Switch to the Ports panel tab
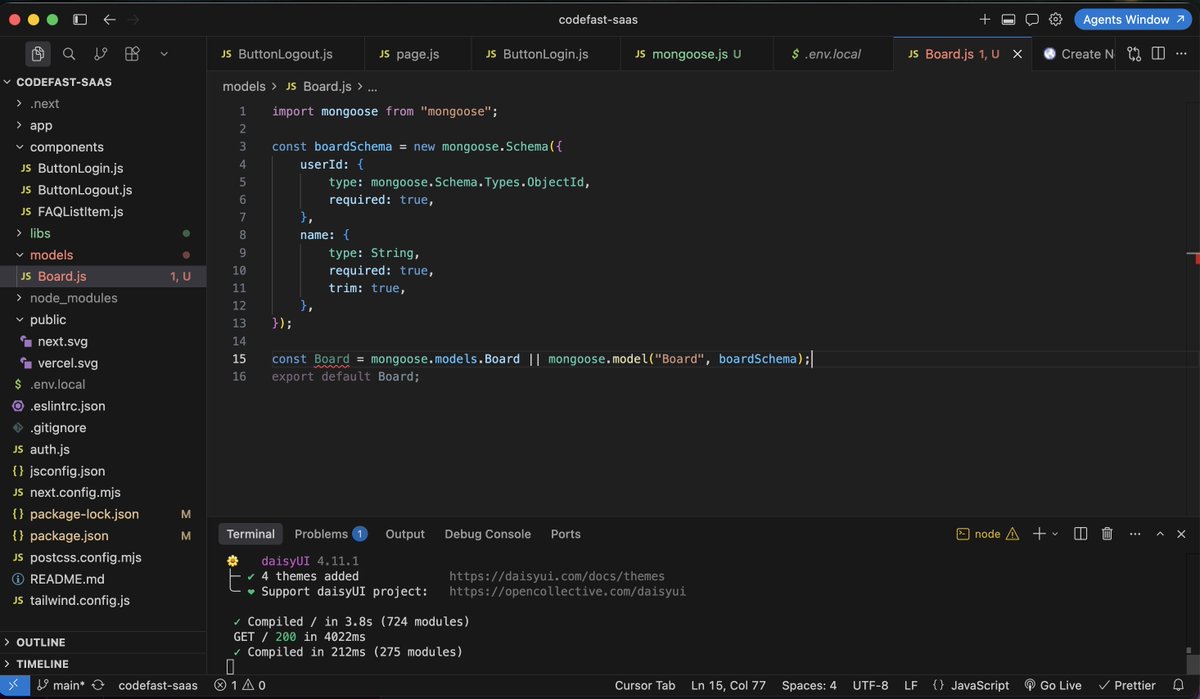The image size is (1200, 699). [565, 534]
